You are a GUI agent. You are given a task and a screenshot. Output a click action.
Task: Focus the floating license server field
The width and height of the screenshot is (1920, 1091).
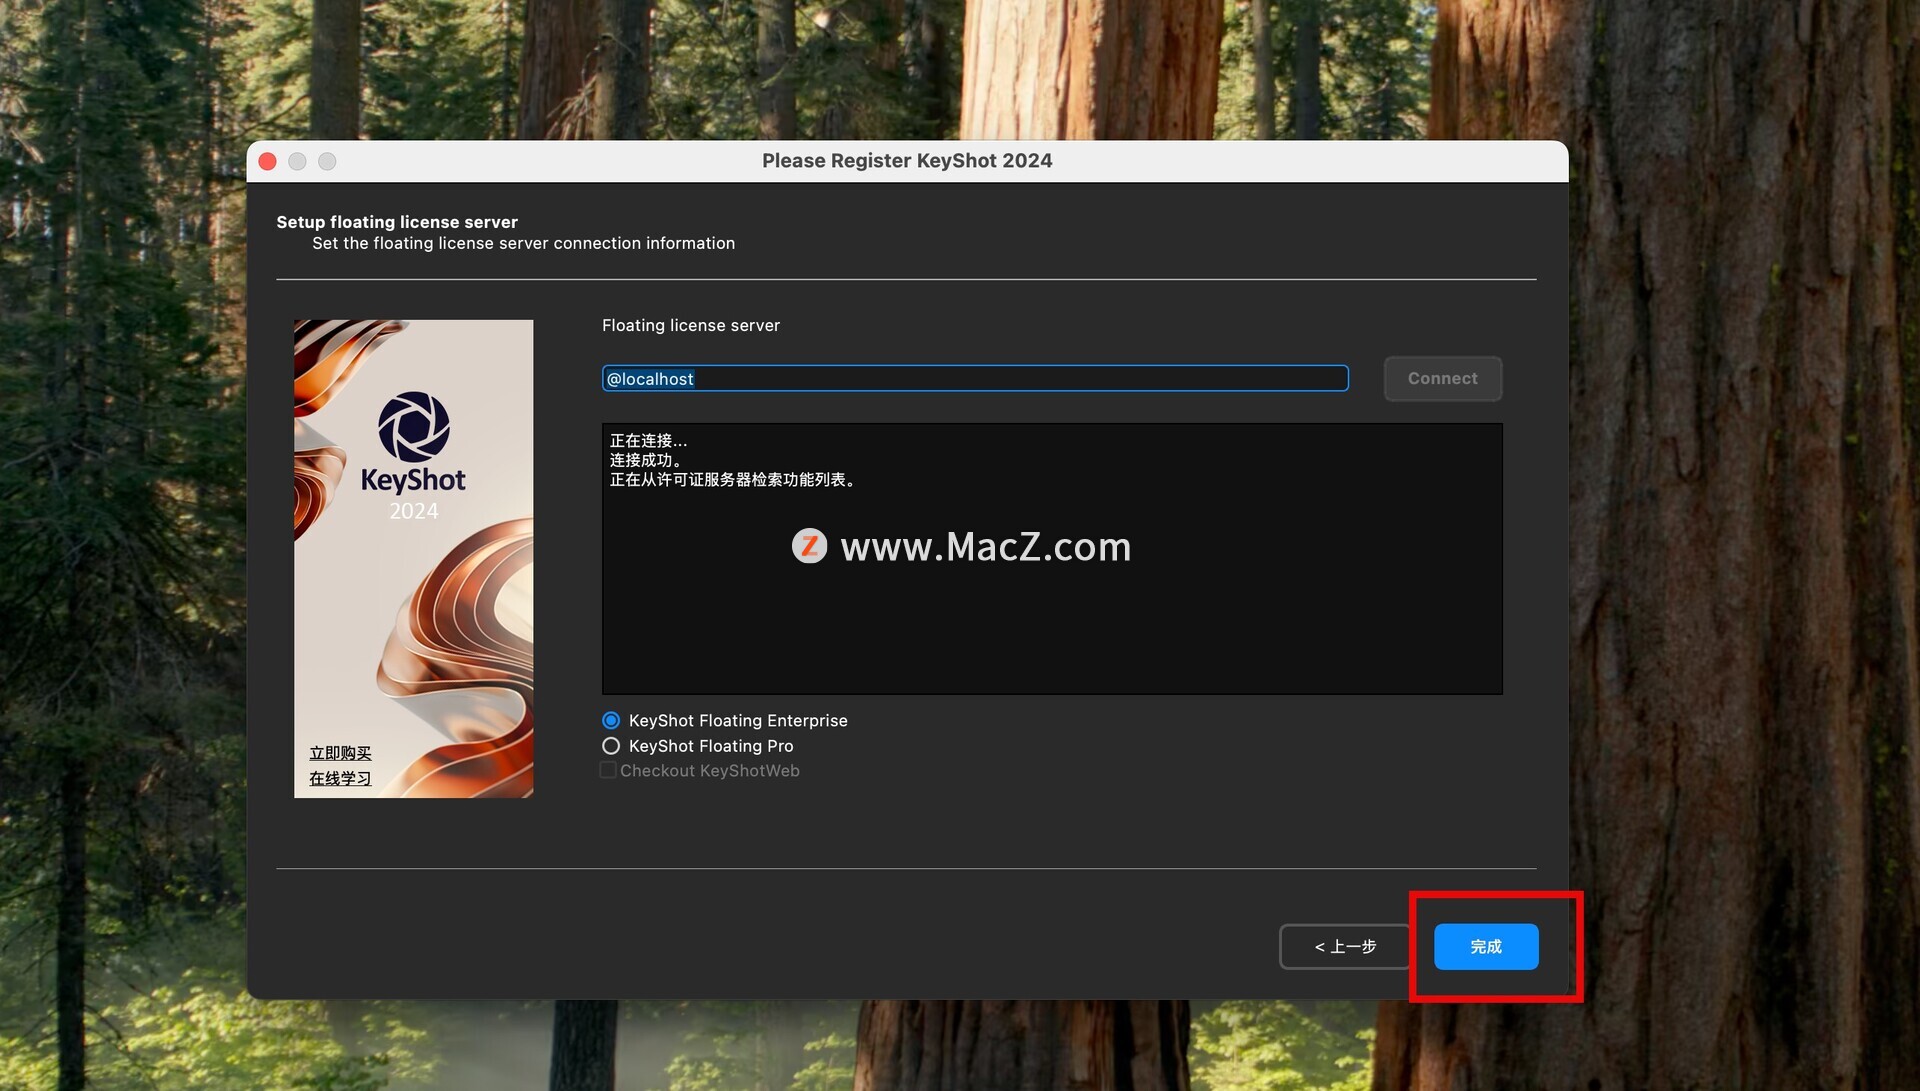coord(975,378)
